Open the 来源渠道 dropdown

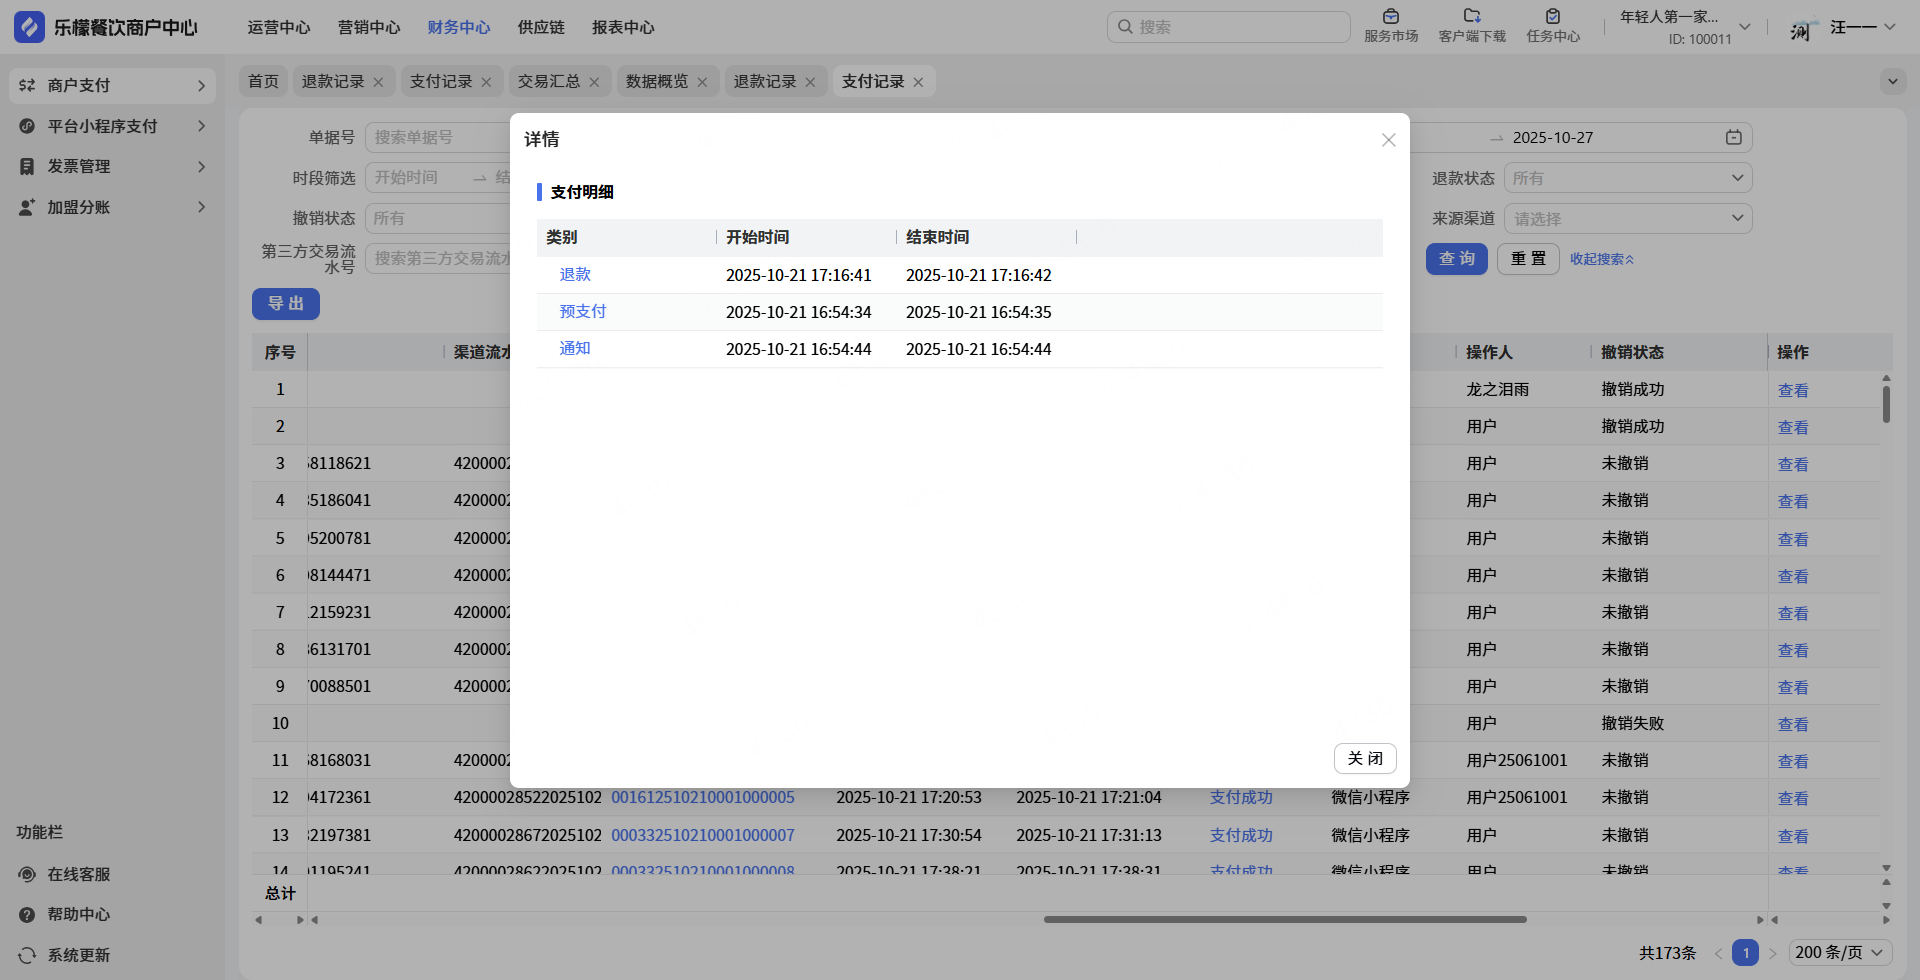[x=1627, y=219]
